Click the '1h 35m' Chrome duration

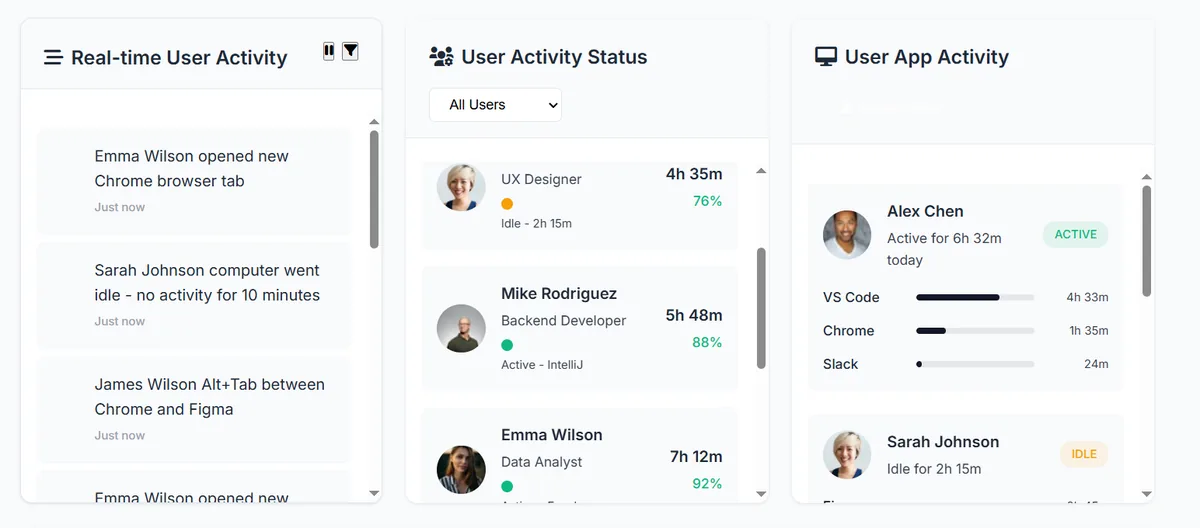click(x=1088, y=331)
